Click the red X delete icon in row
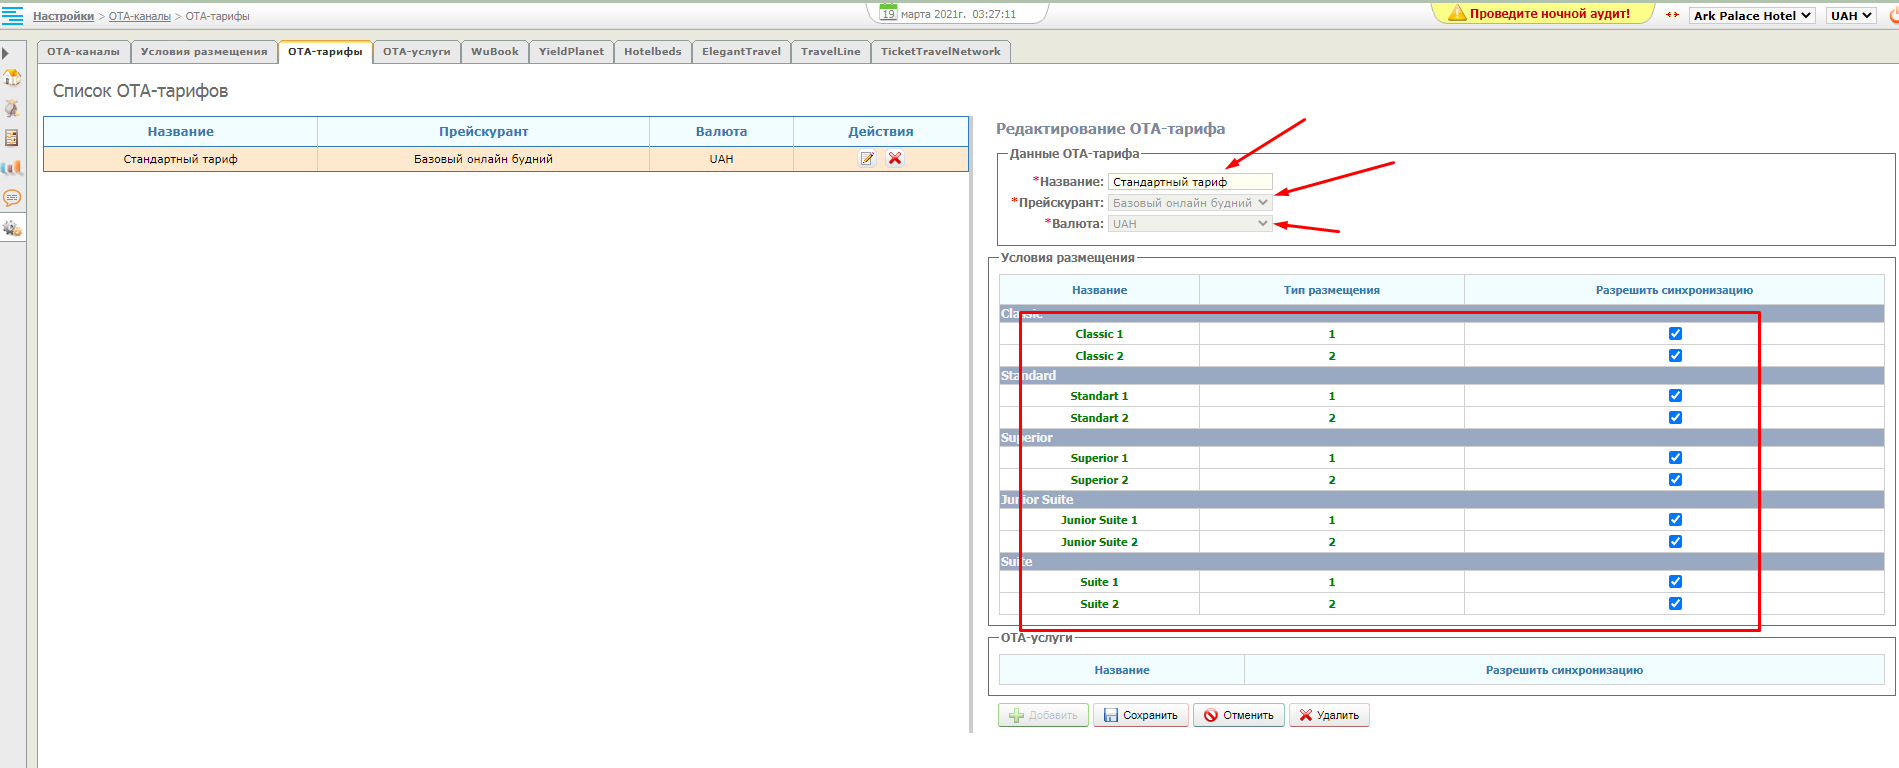This screenshot has width=1899, height=768. [895, 159]
